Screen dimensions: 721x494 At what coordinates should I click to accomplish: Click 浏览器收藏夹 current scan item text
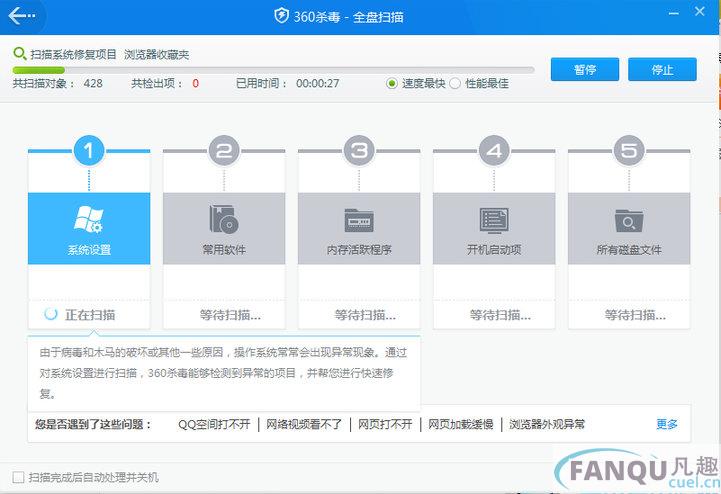point(156,54)
